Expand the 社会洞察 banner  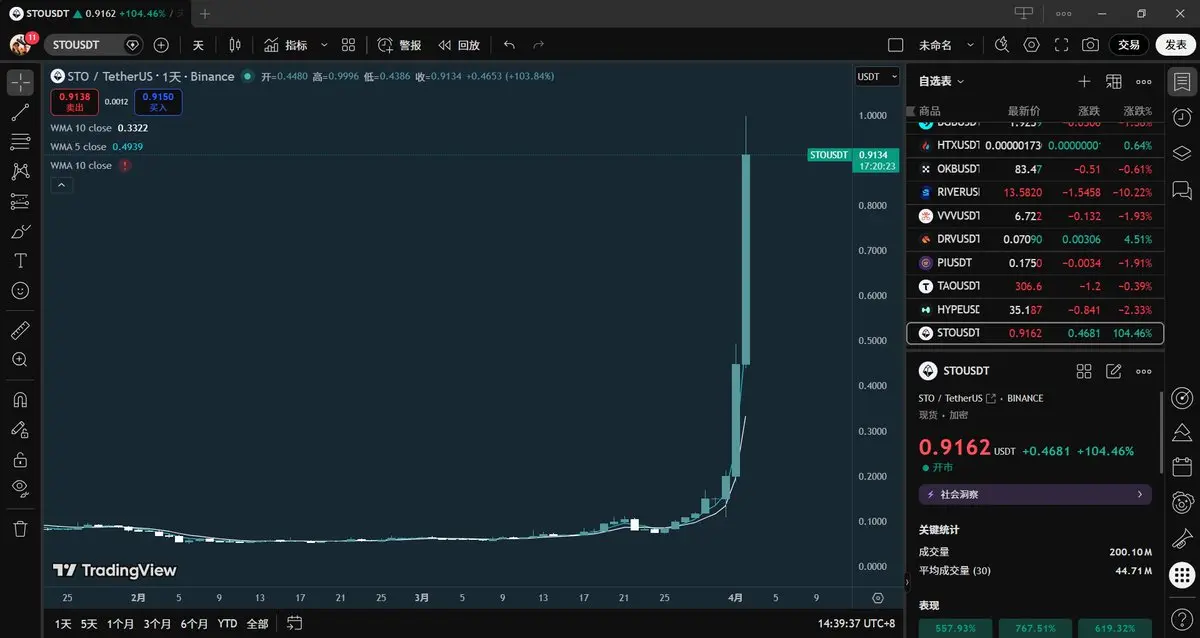(1035, 494)
